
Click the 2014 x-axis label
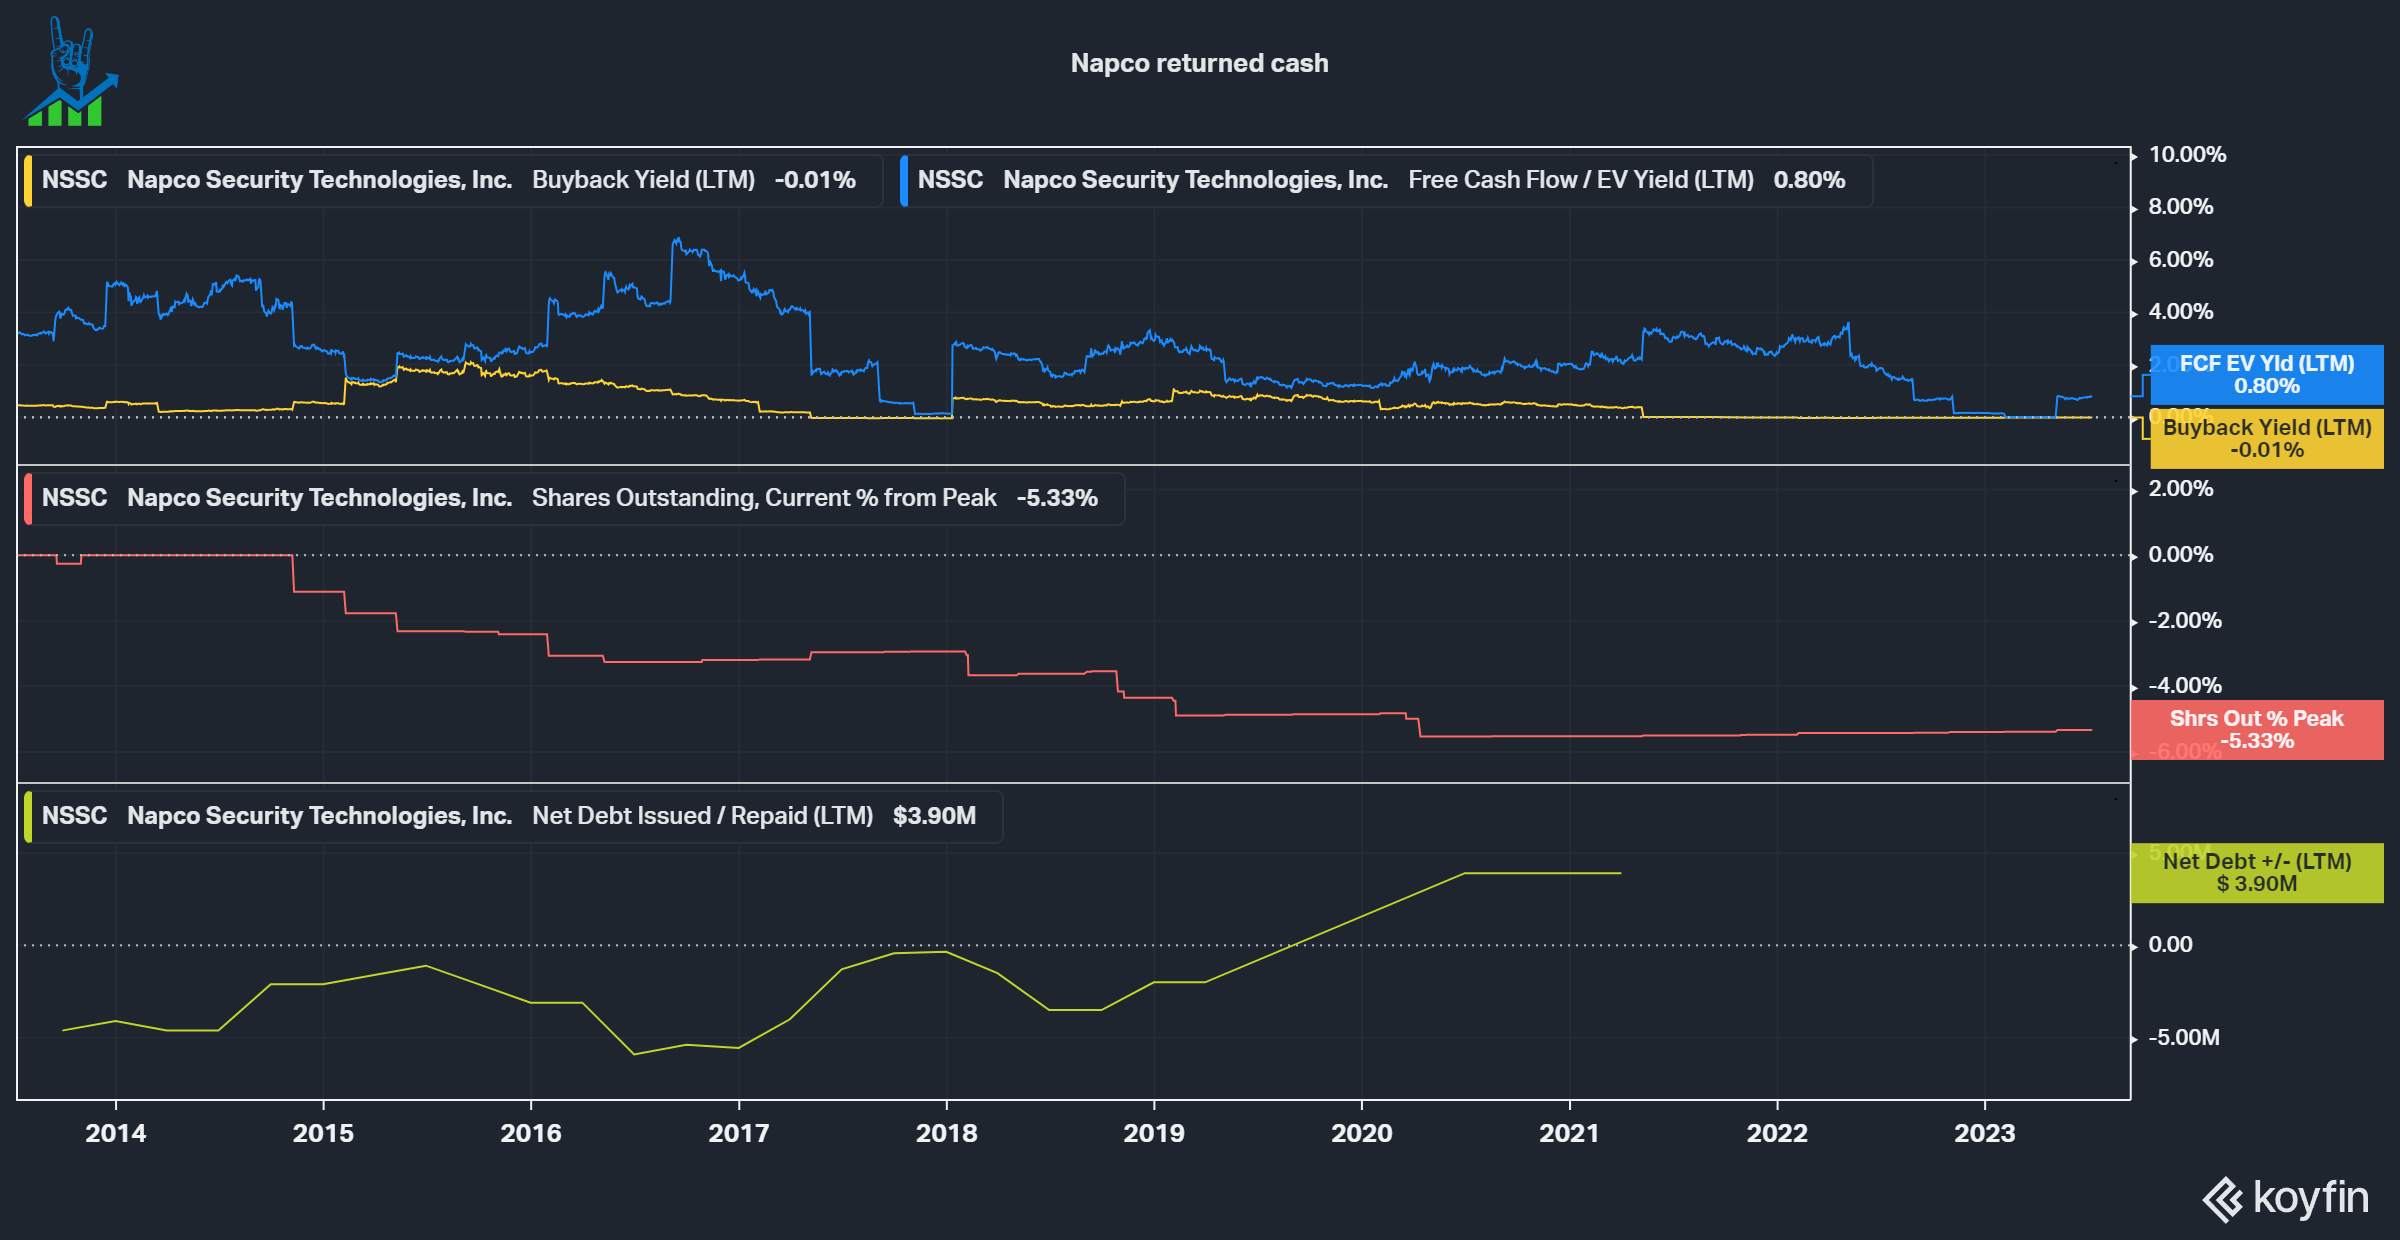[116, 1133]
